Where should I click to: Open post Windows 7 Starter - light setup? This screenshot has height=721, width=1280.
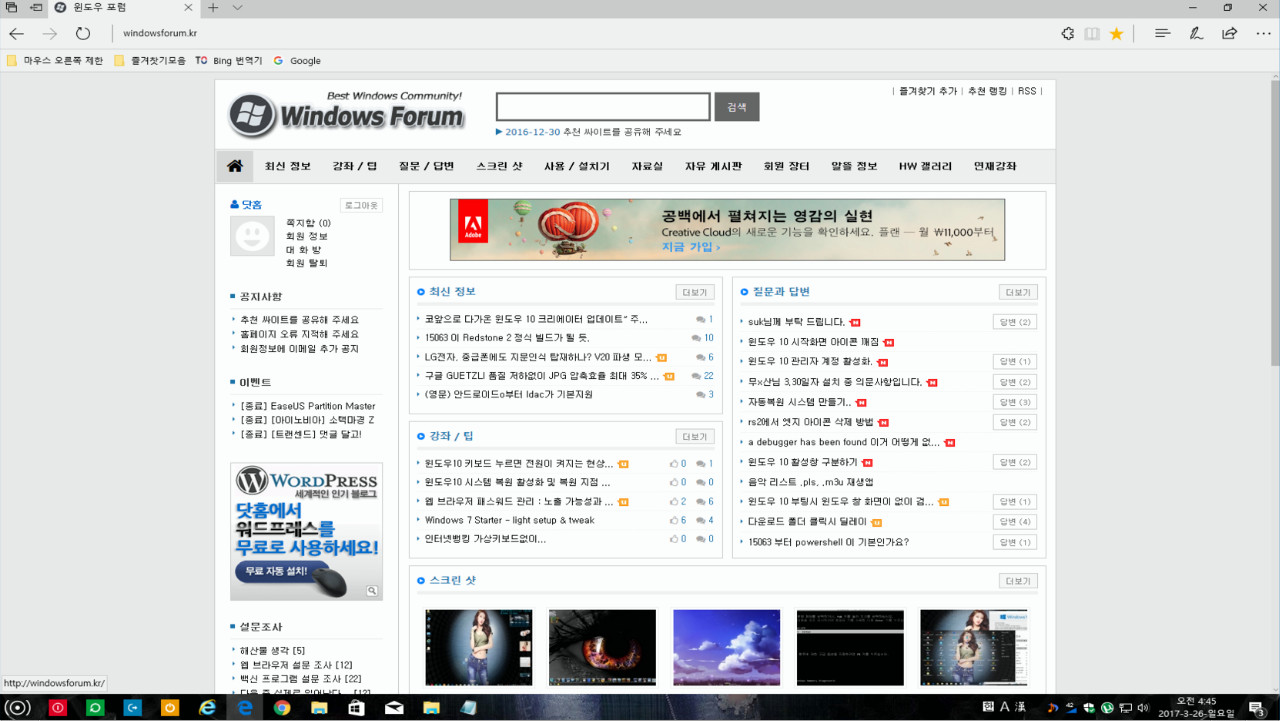pyautogui.click(x=509, y=520)
